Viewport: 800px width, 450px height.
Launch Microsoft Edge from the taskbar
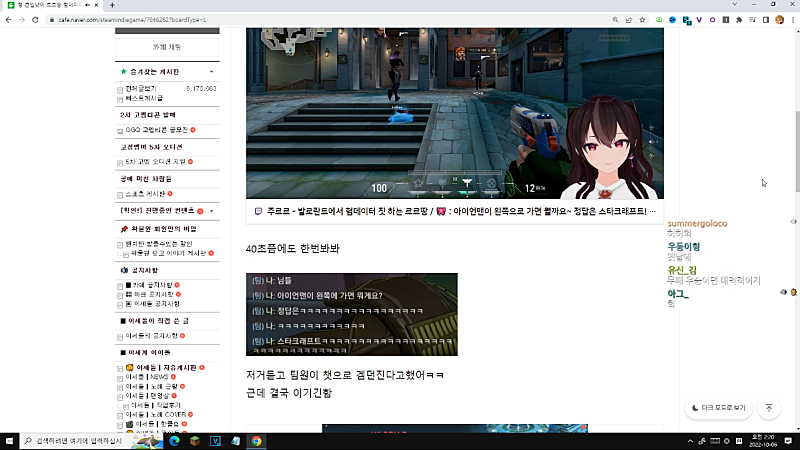(x=174, y=441)
